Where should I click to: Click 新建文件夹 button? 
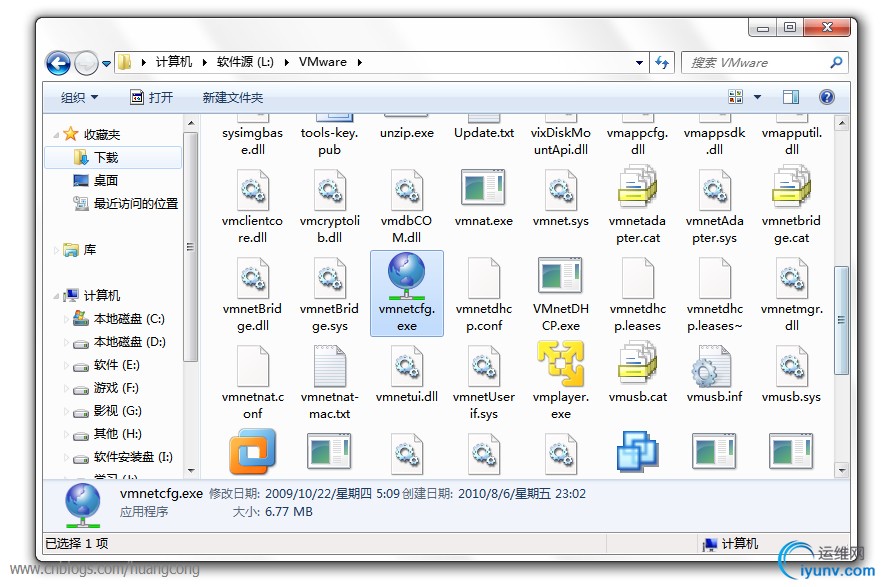[x=233, y=98]
